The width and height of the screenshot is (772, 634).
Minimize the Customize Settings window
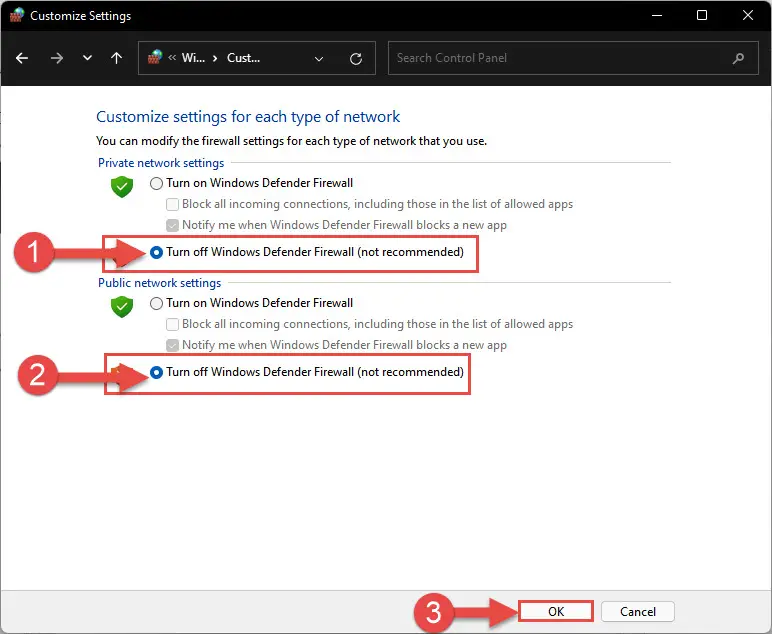click(657, 15)
